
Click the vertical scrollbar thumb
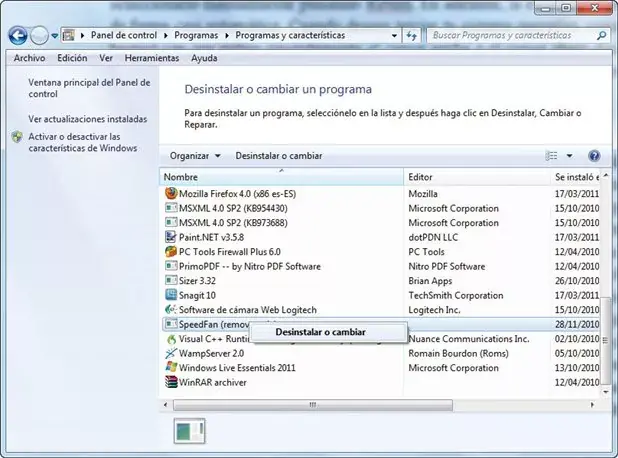(606, 341)
